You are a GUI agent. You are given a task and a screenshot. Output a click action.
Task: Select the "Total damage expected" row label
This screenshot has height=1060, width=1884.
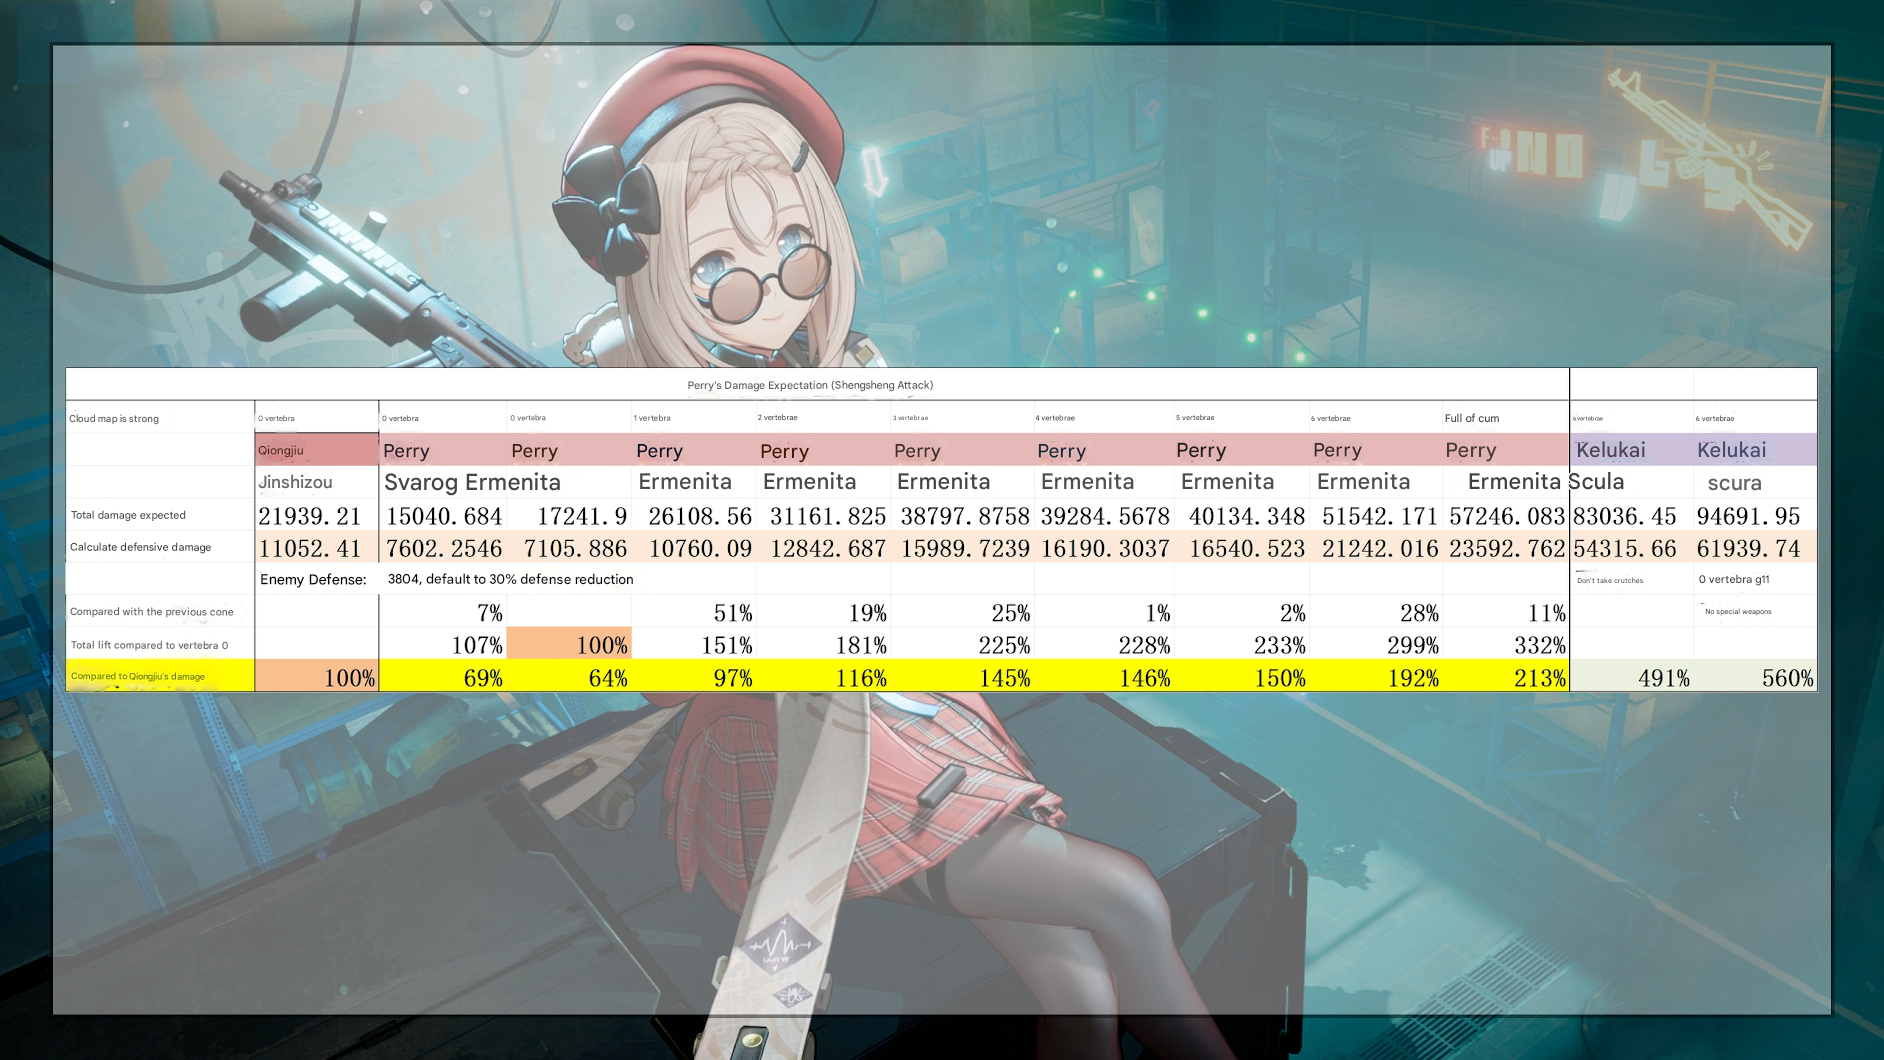click(x=128, y=515)
